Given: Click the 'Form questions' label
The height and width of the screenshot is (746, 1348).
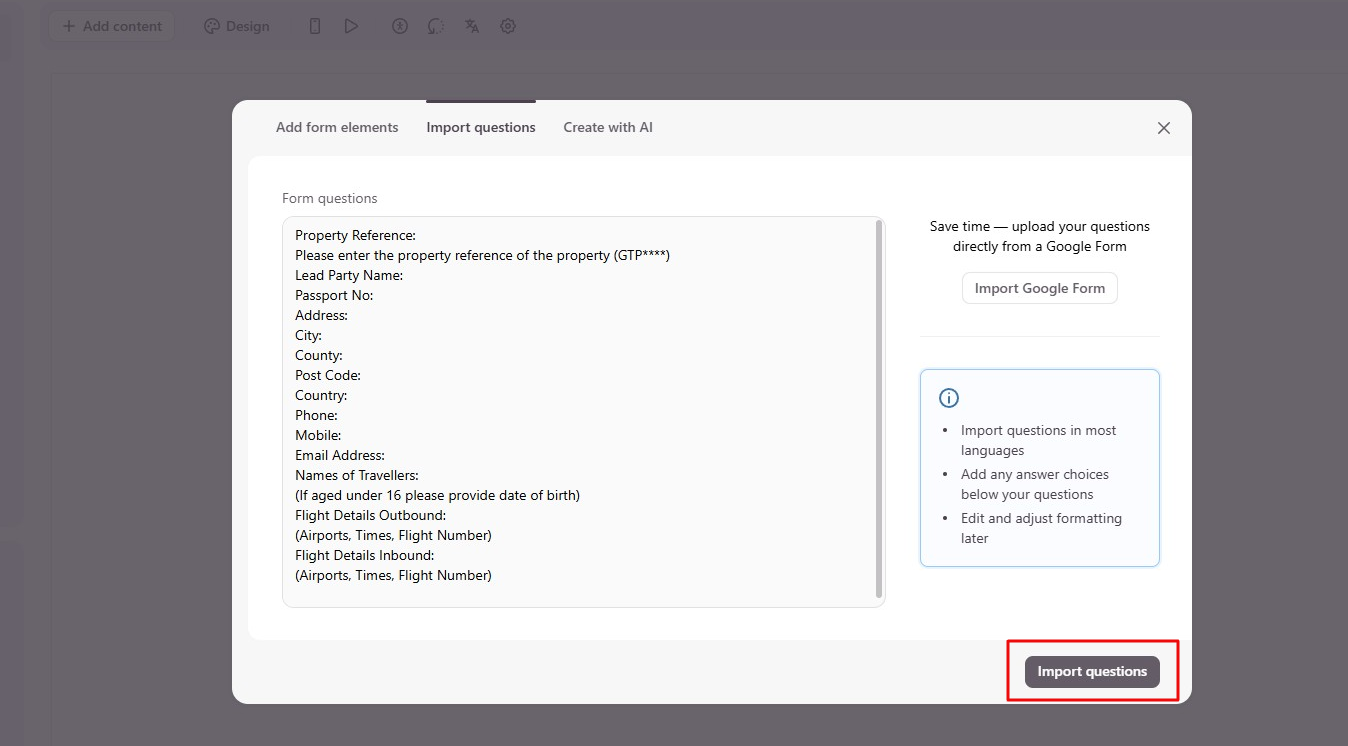Looking at the screenshot, I should pyautogui.click(x=330, y=199).
